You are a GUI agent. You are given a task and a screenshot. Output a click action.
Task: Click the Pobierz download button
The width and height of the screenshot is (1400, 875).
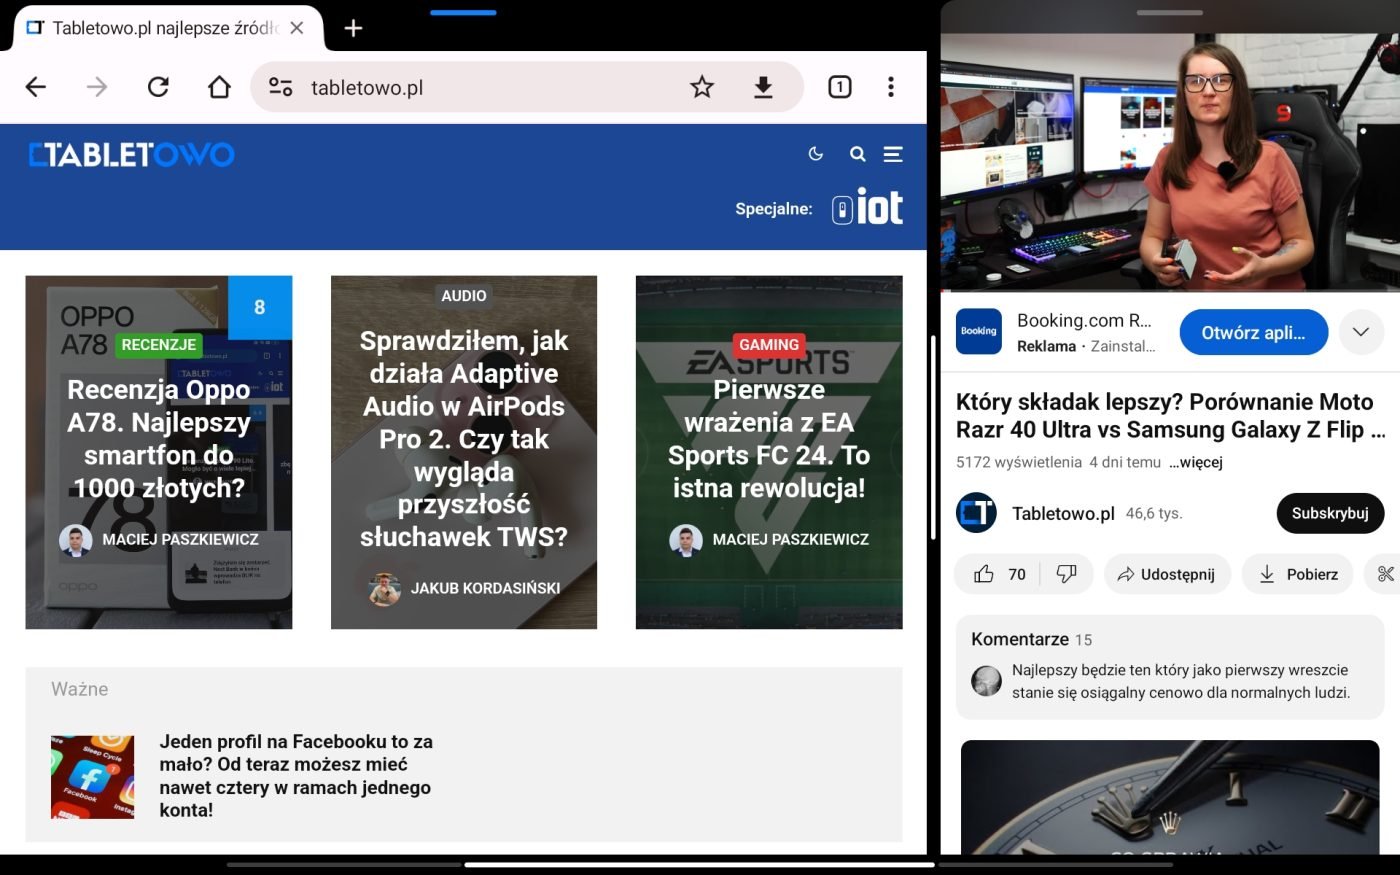[1297, 574]
